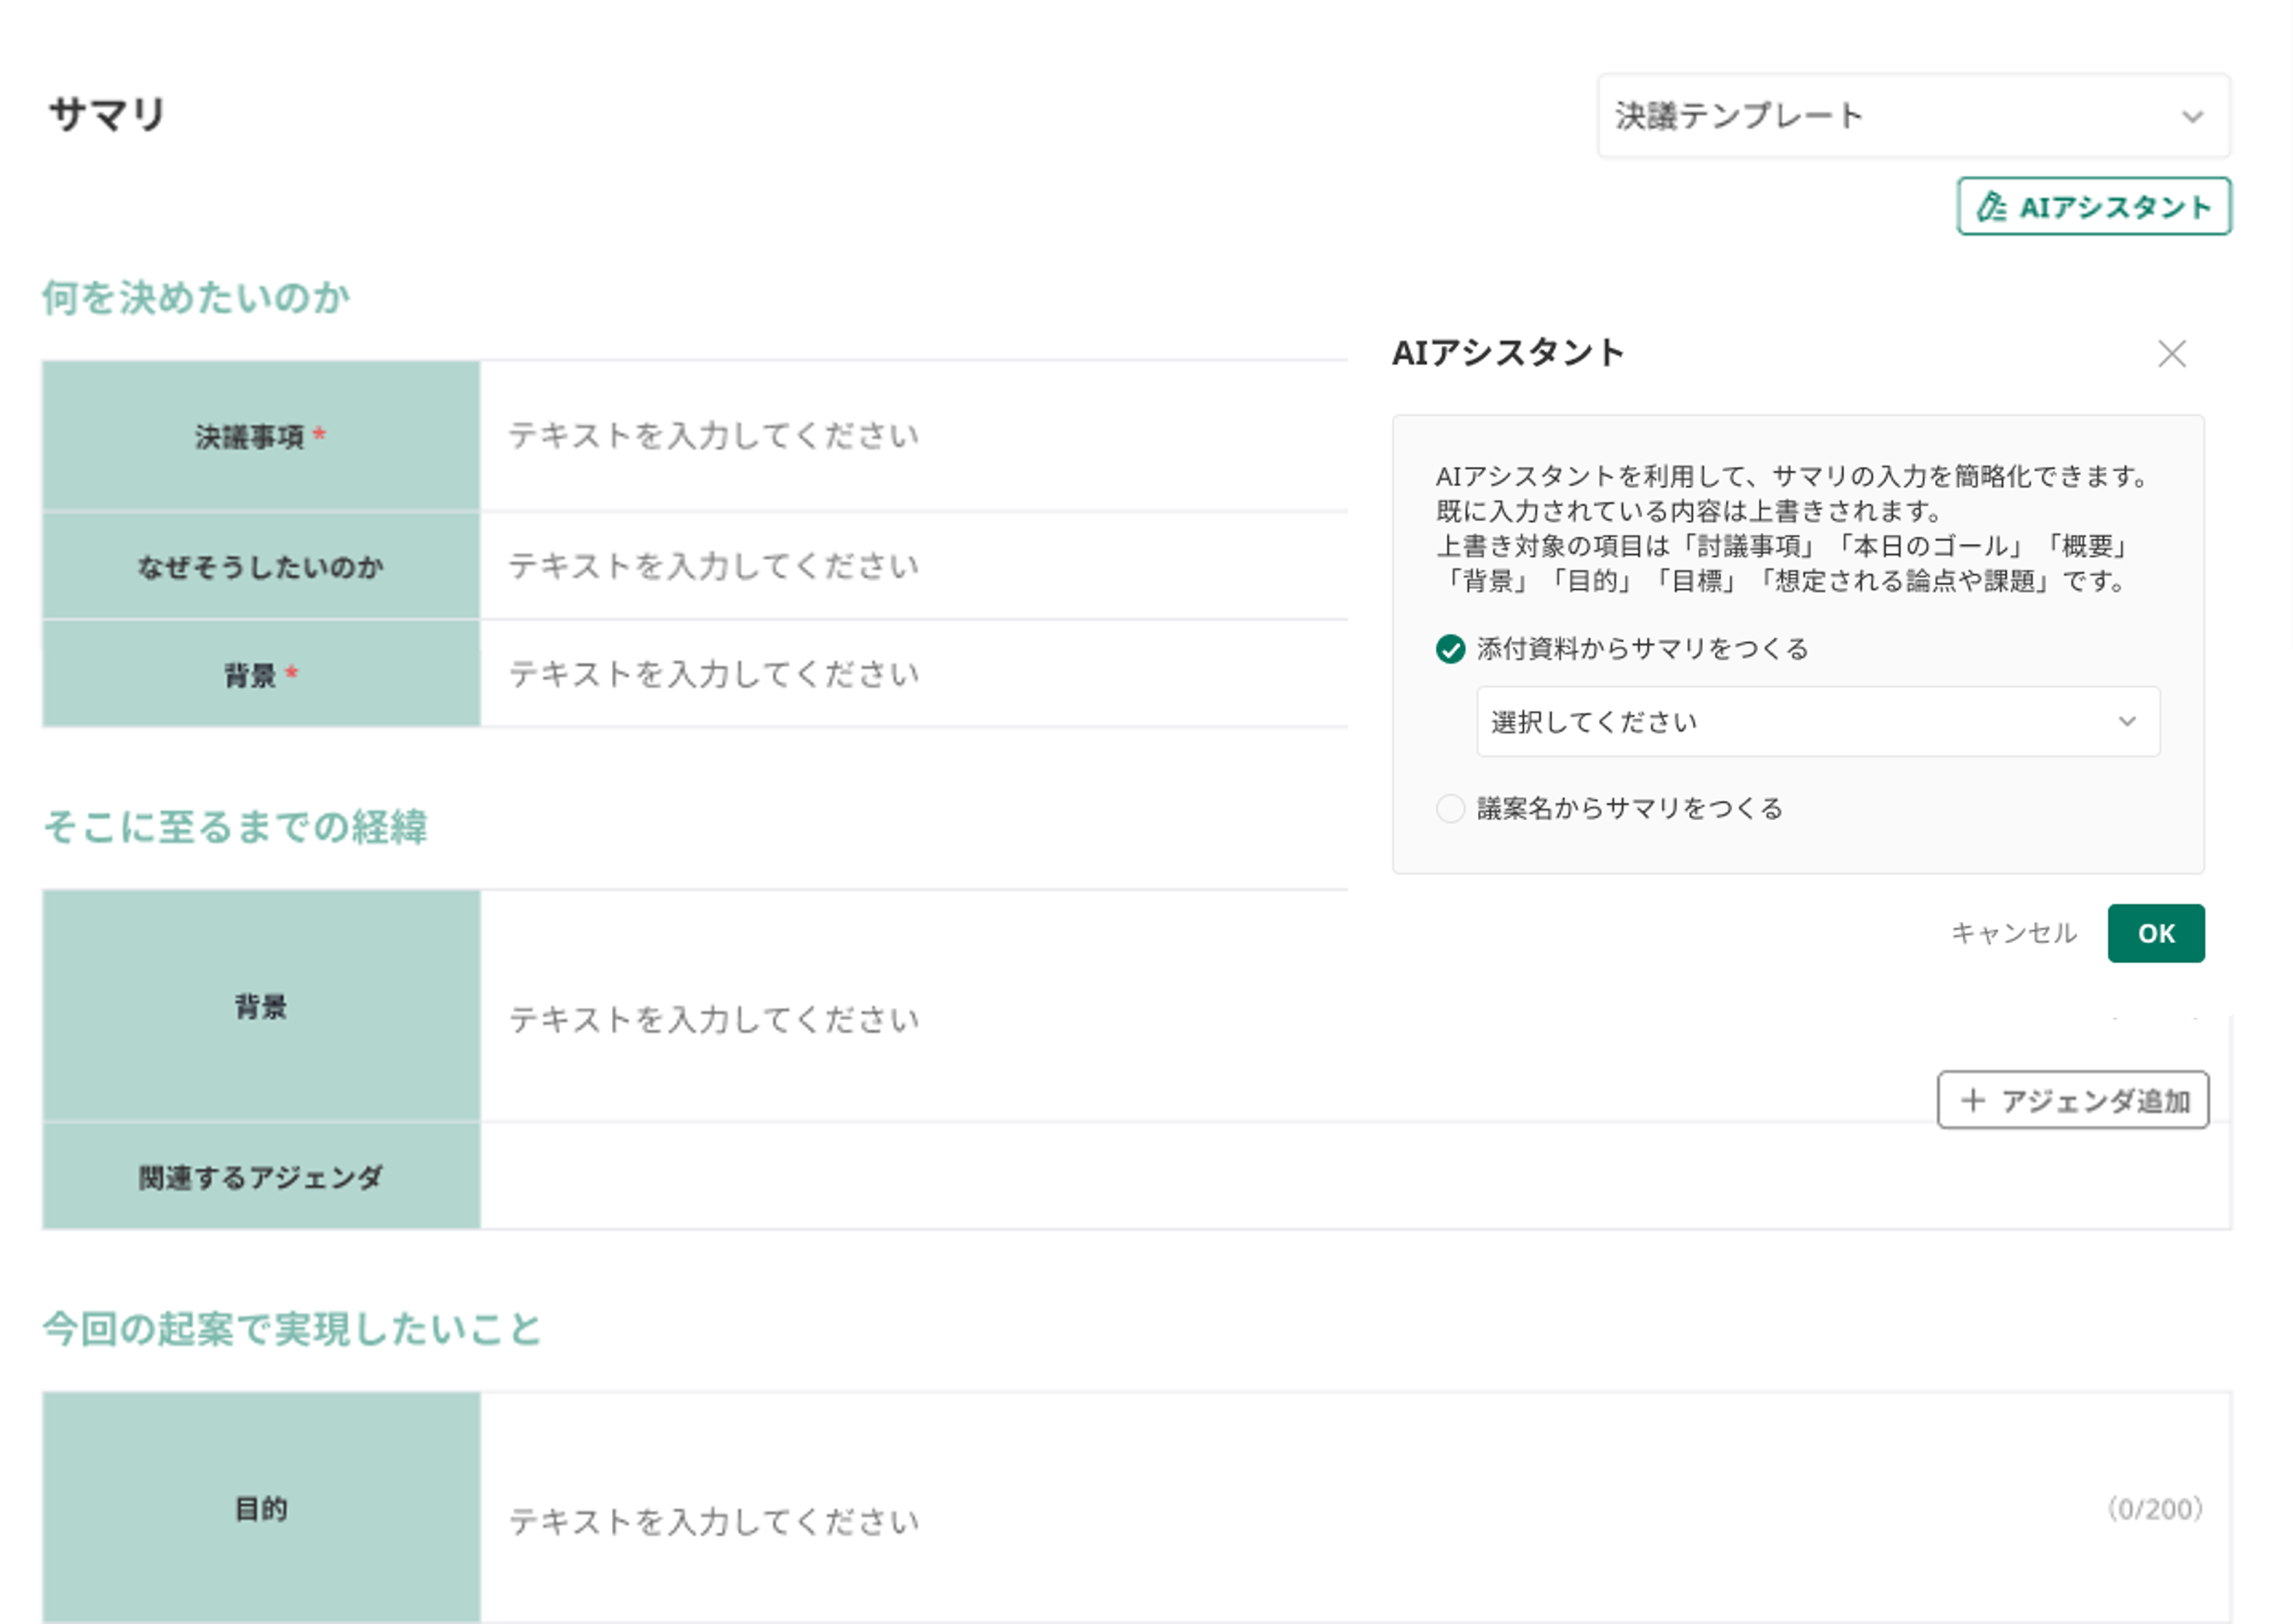Click the 何を決めたいのか section heading
Image resolution: width=2293 pixels, height=1624 pixels.
(196, 298)
